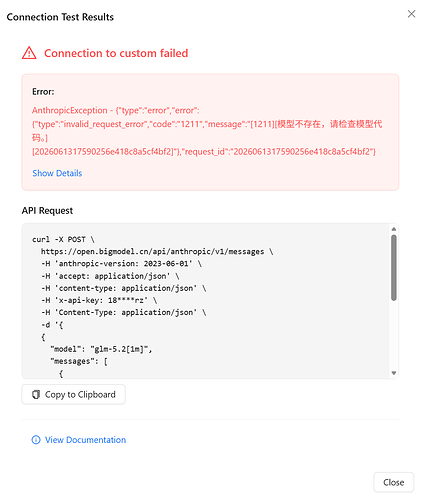Click the X icon to dismiss dialog
422x500 pixels.
[x=411, y=14]
